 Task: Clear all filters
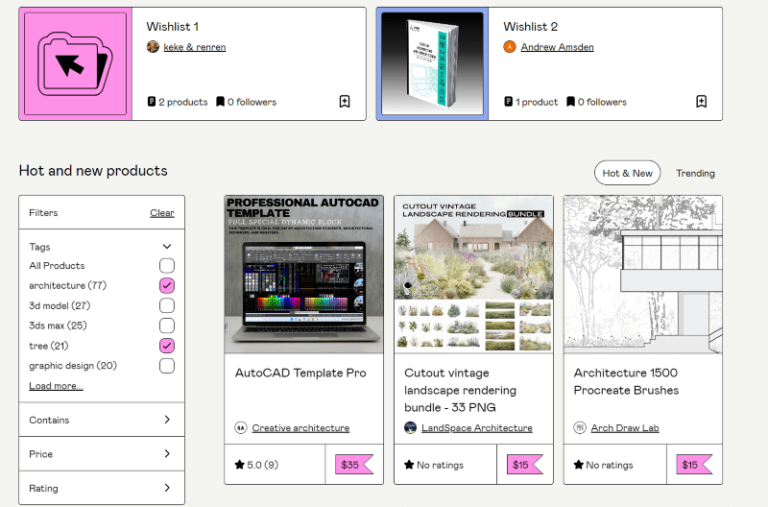[x=162, y=213]
